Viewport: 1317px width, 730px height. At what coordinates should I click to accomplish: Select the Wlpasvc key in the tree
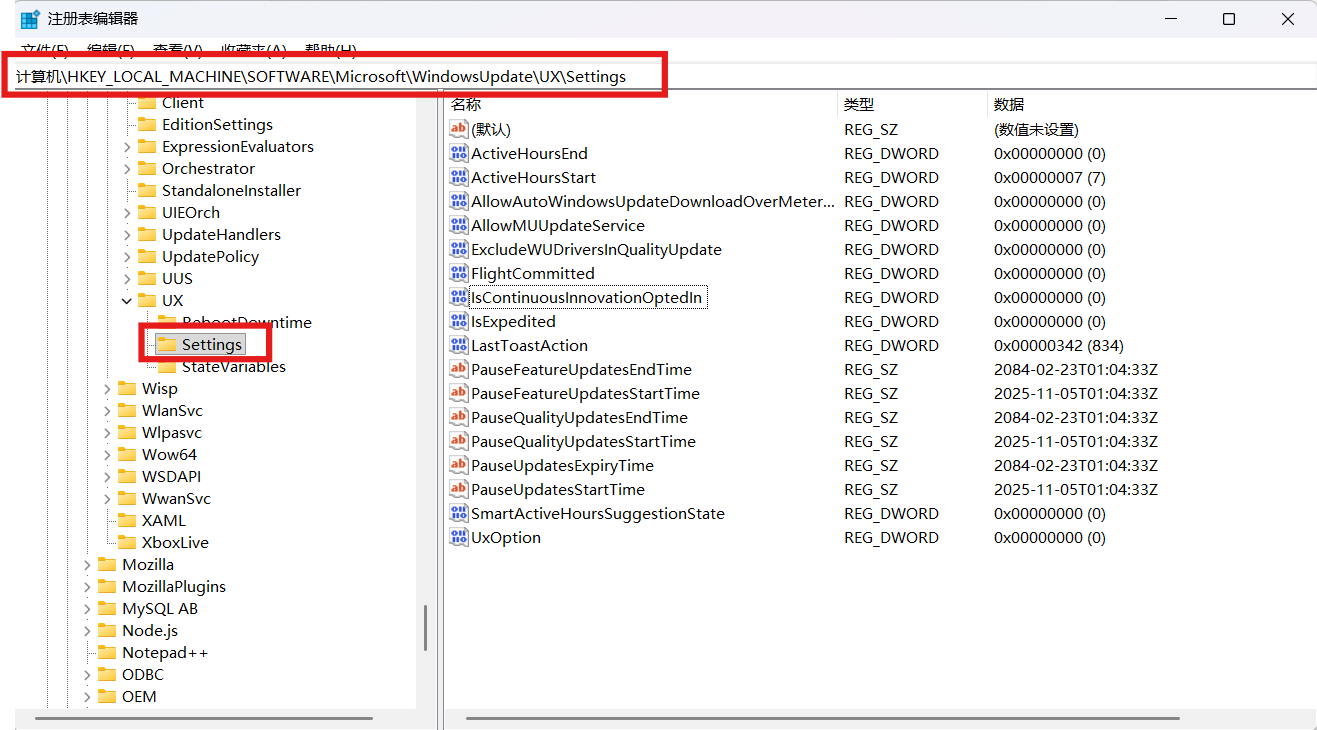click(171, 432)
